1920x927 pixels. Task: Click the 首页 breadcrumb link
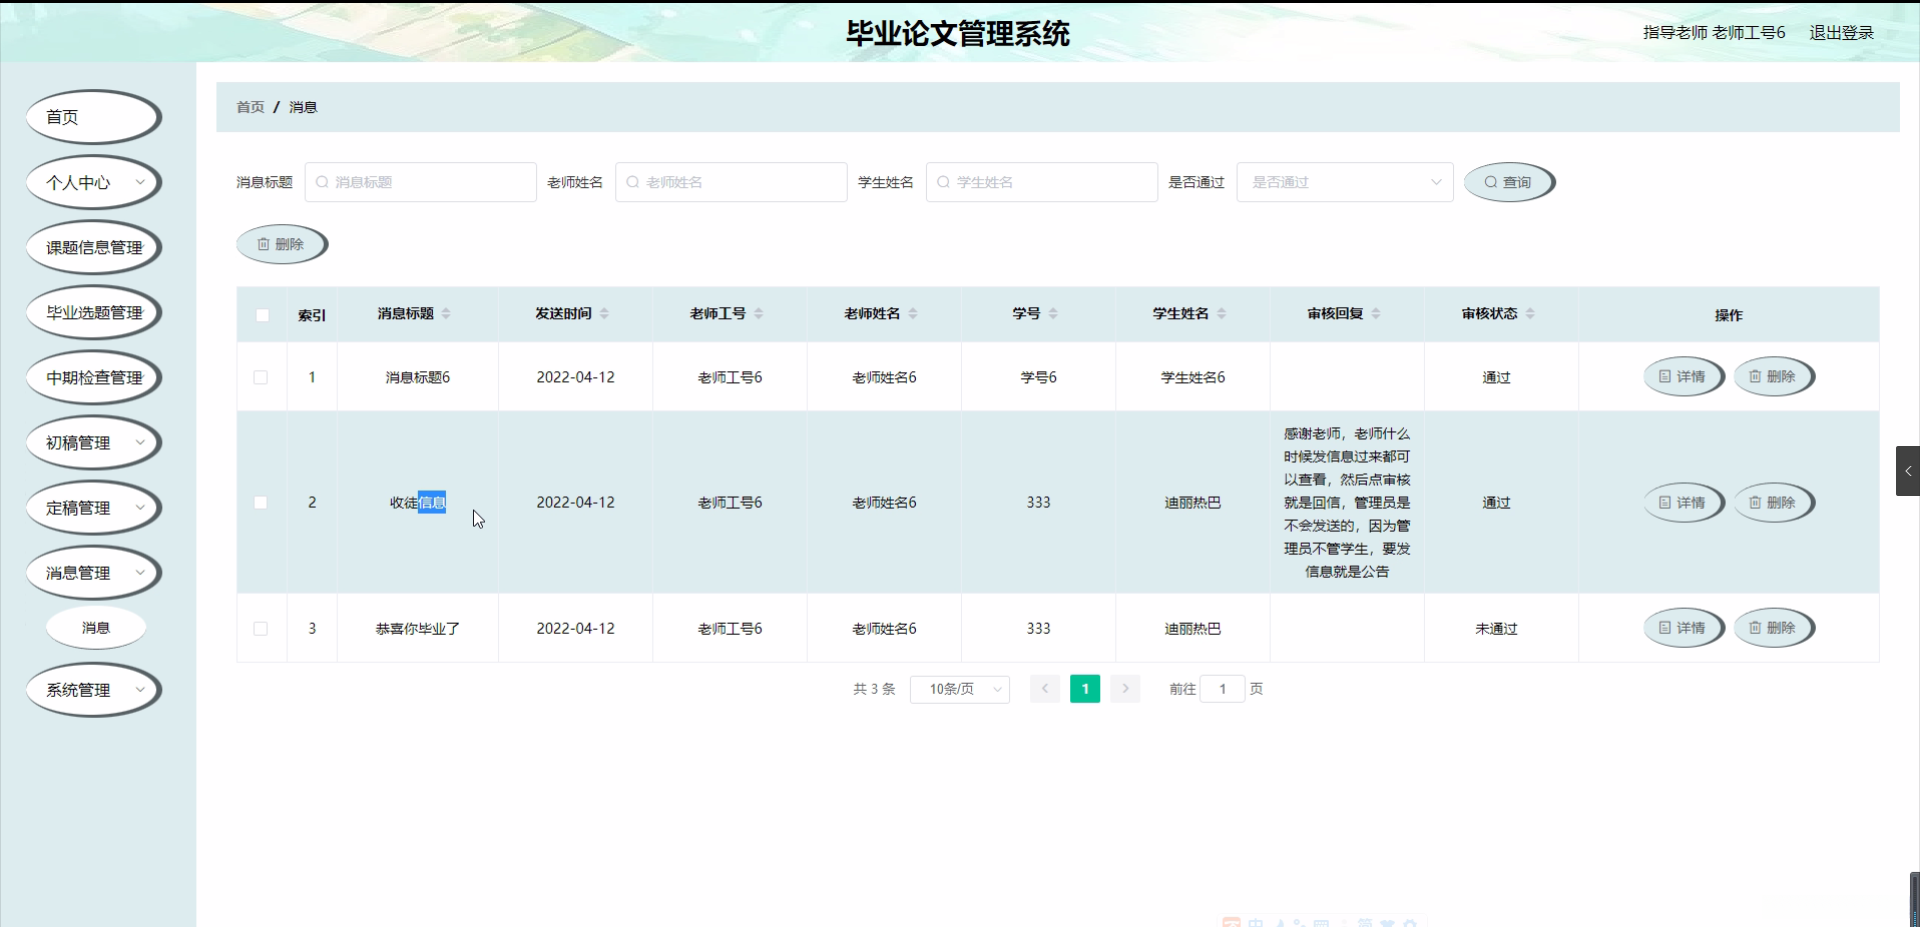pyautogui.click(x=250, y=107)
